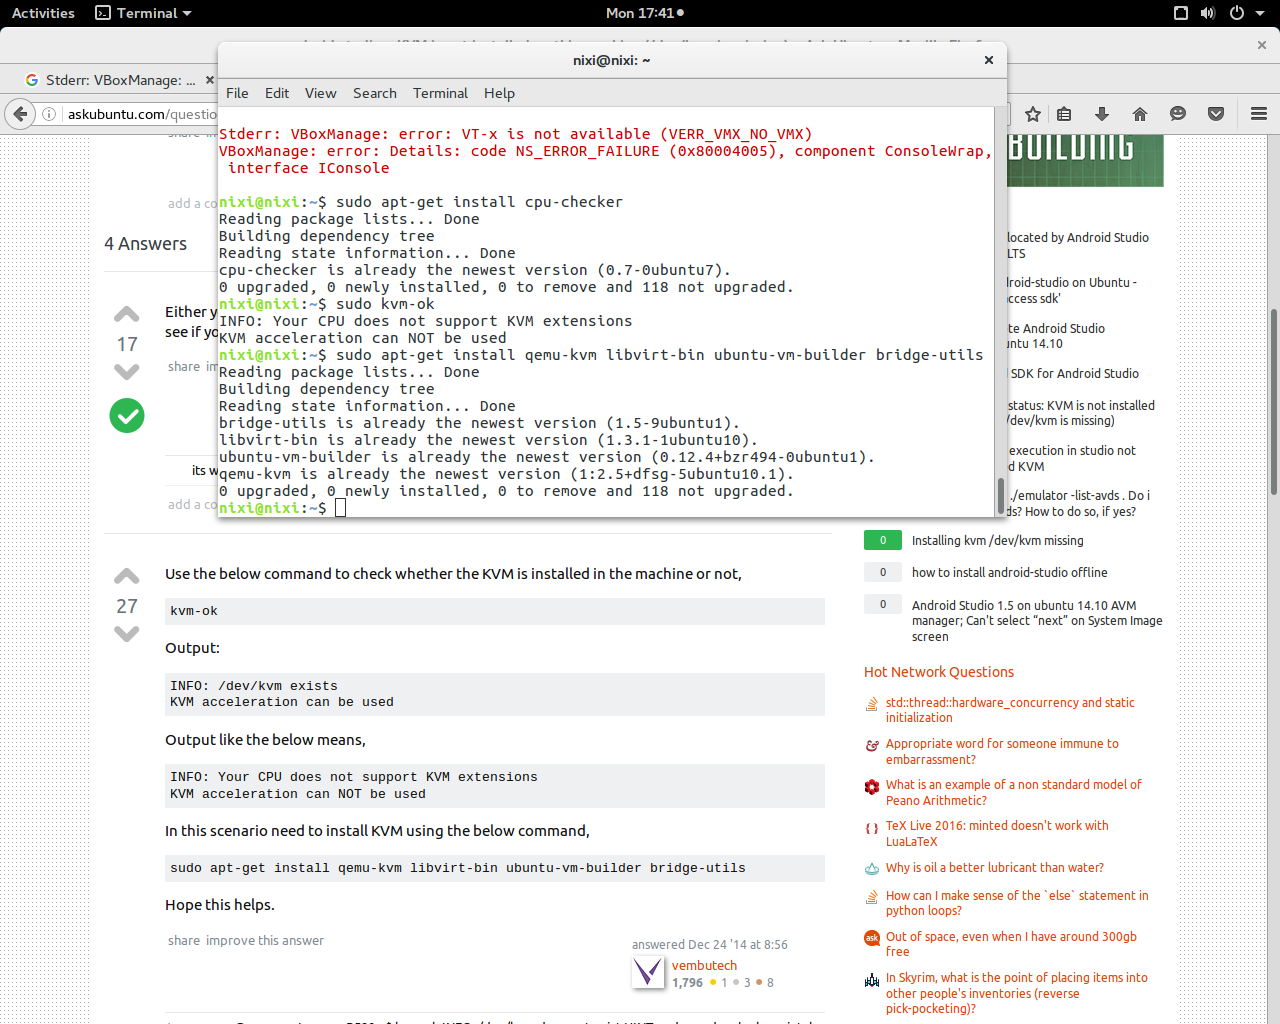
Task: Open the volume icon in the top bar
Action: pos(1208,13)
